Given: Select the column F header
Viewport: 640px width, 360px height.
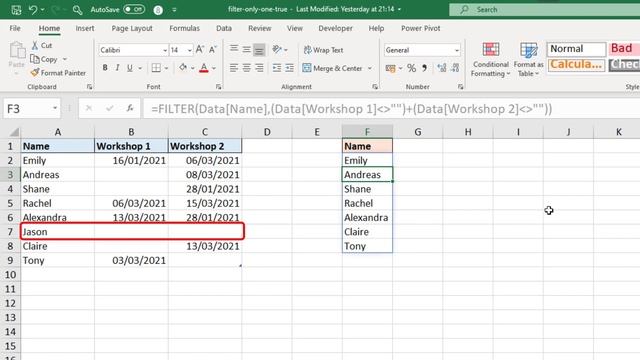Looking at the screenshot, I should tap(367, 132).
